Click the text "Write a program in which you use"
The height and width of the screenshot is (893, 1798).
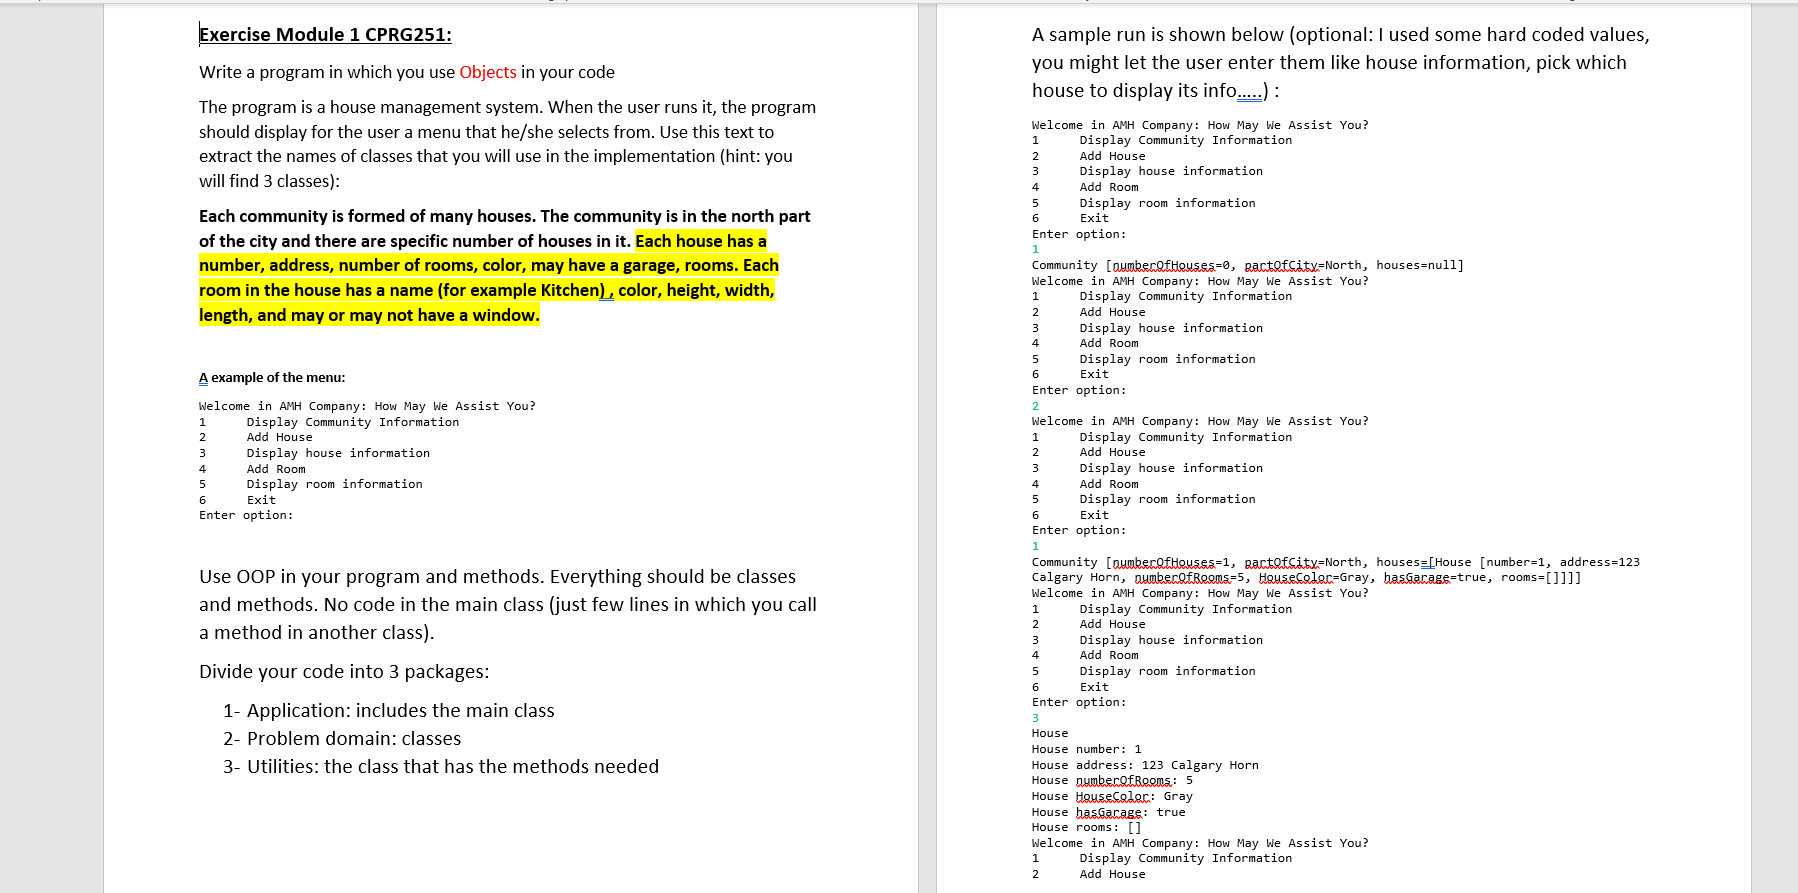(x=327, y=72)
